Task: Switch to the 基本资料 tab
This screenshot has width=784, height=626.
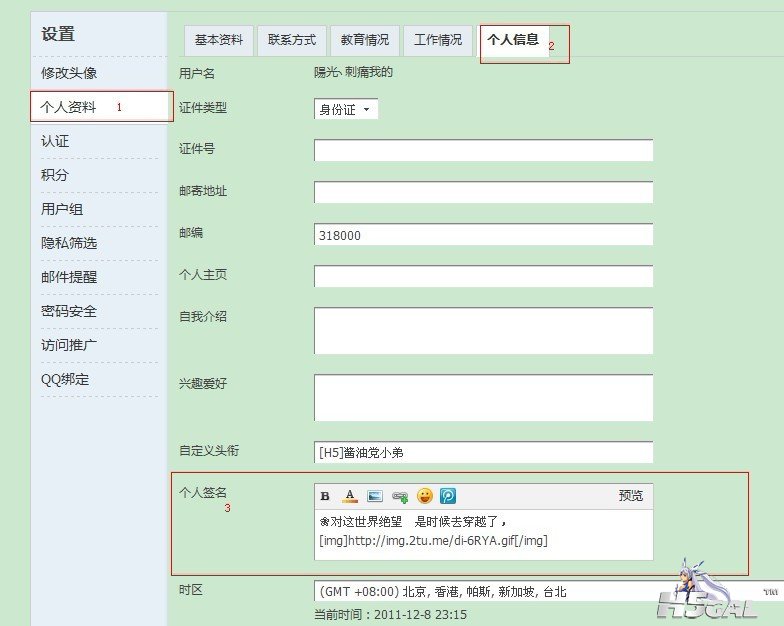Action: click(x=219, y=41)
